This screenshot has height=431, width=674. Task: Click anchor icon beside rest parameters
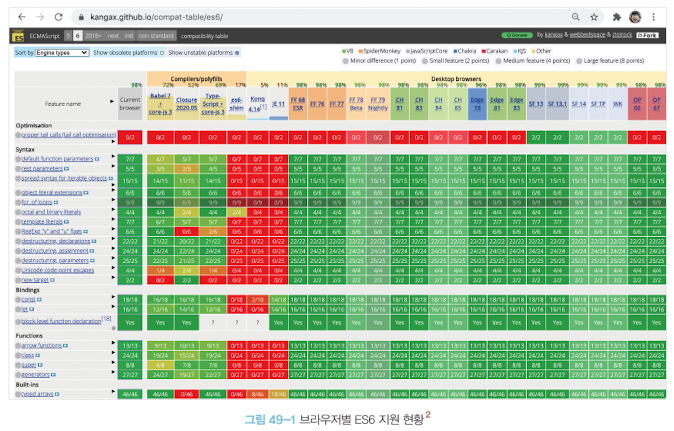click(66, 169)
